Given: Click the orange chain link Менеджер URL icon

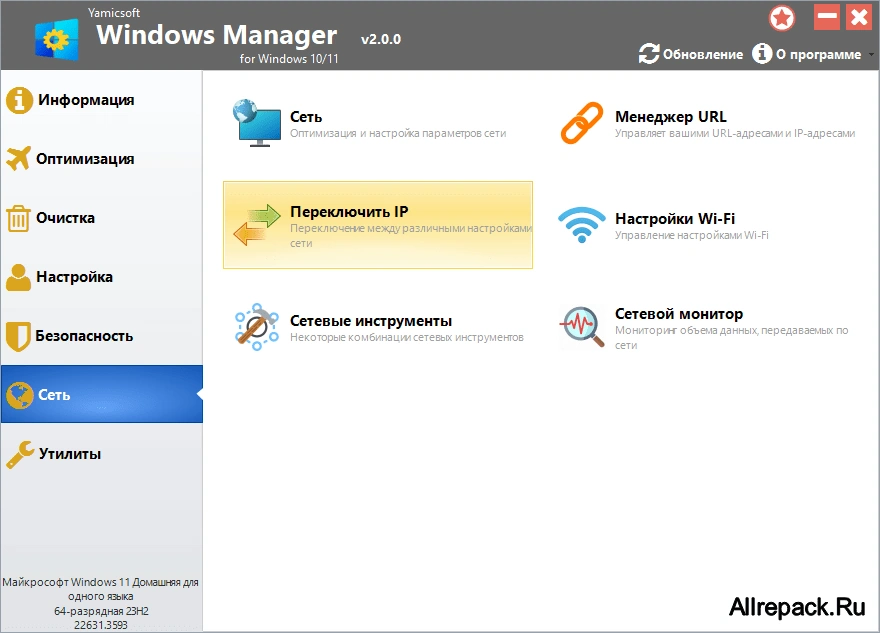Looking at the screenshot, I should point(581,123).
